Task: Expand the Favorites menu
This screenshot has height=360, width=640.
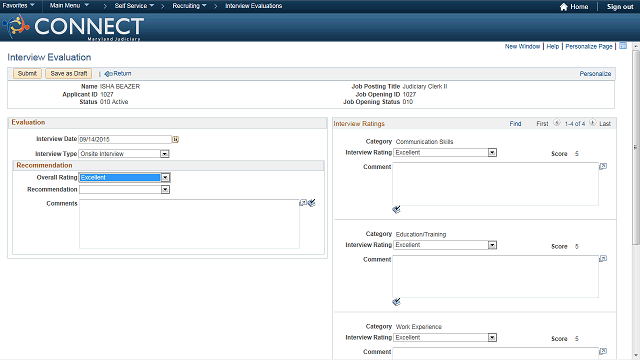Action: pyautogui.click(x=18, y=6)
